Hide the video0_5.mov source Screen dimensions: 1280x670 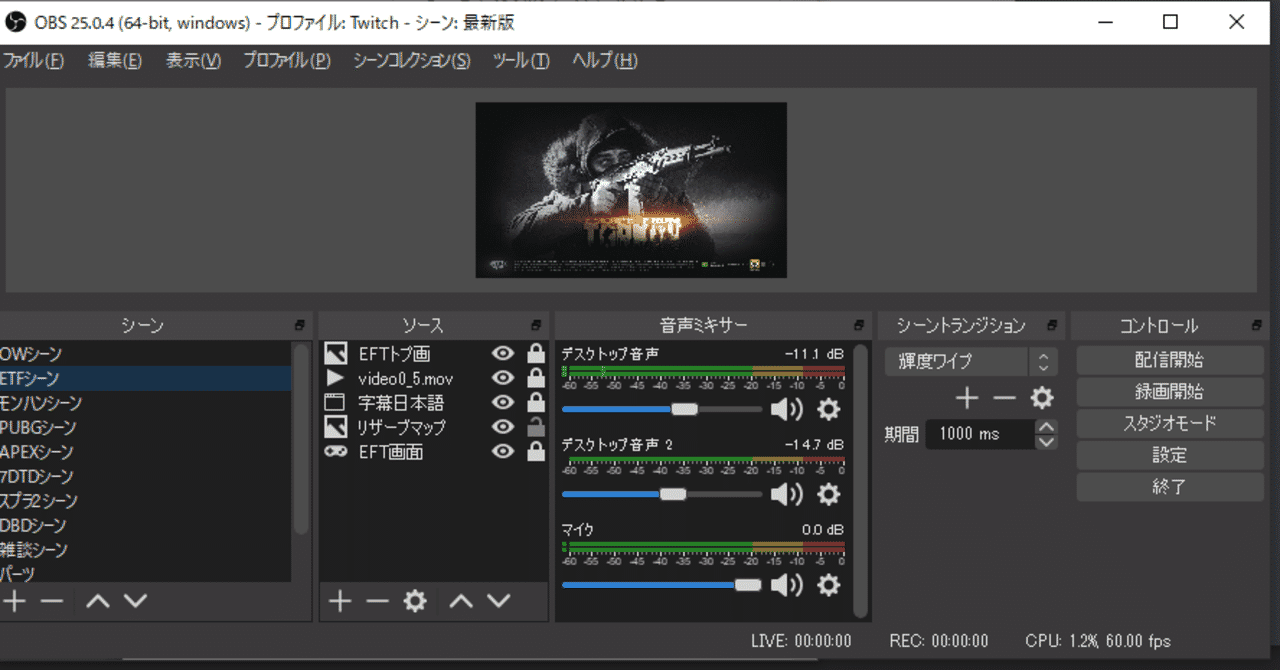pyautogui.click(x=504, y=378)
